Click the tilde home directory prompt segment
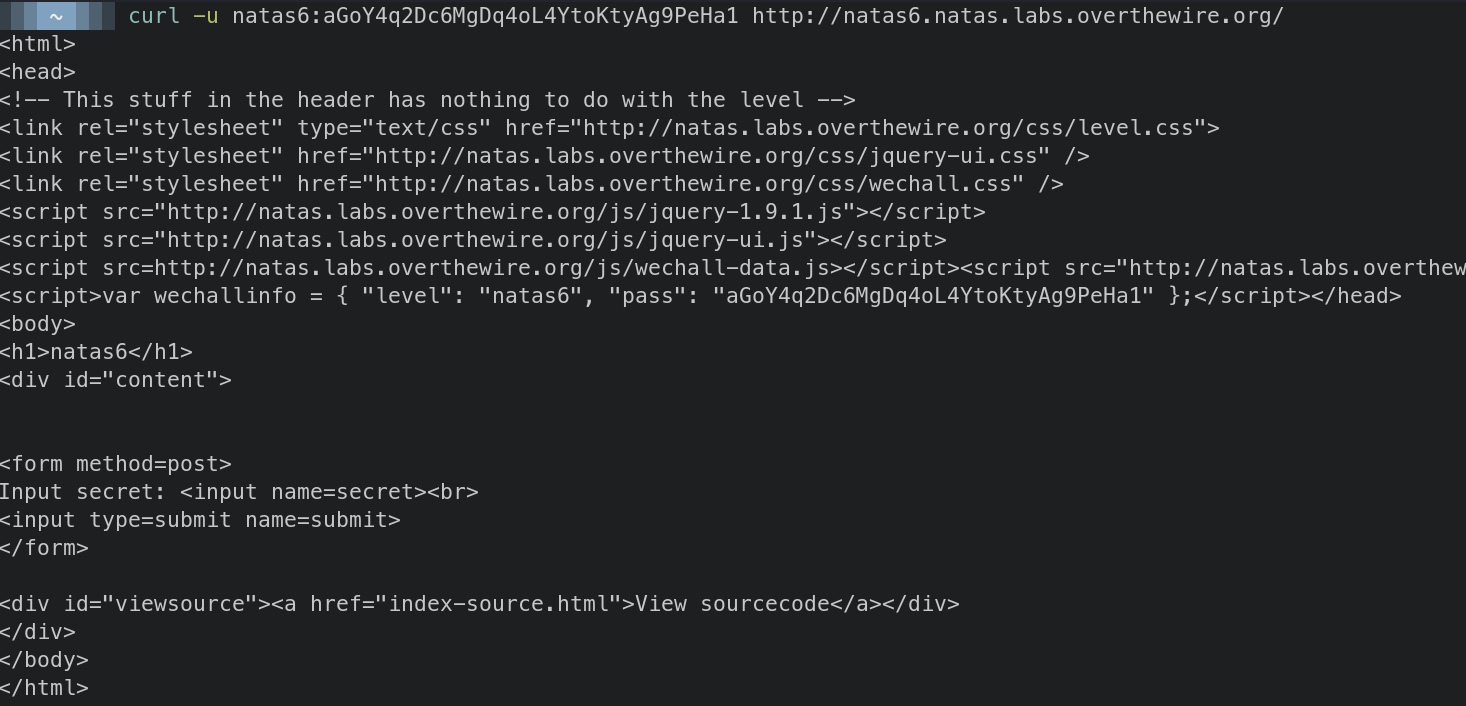The image size is (1466, 706). point(57,16)
